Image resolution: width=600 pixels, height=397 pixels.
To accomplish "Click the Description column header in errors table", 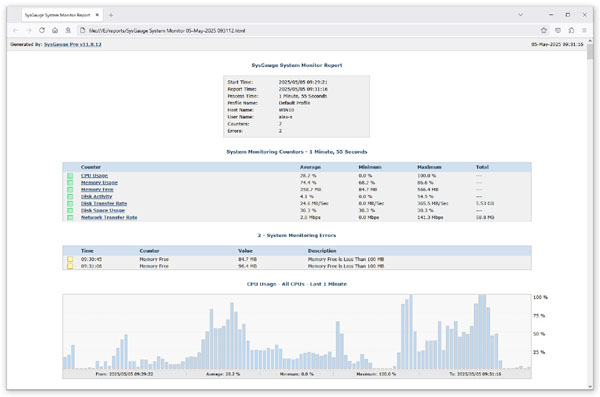I will tap(322, 251).
